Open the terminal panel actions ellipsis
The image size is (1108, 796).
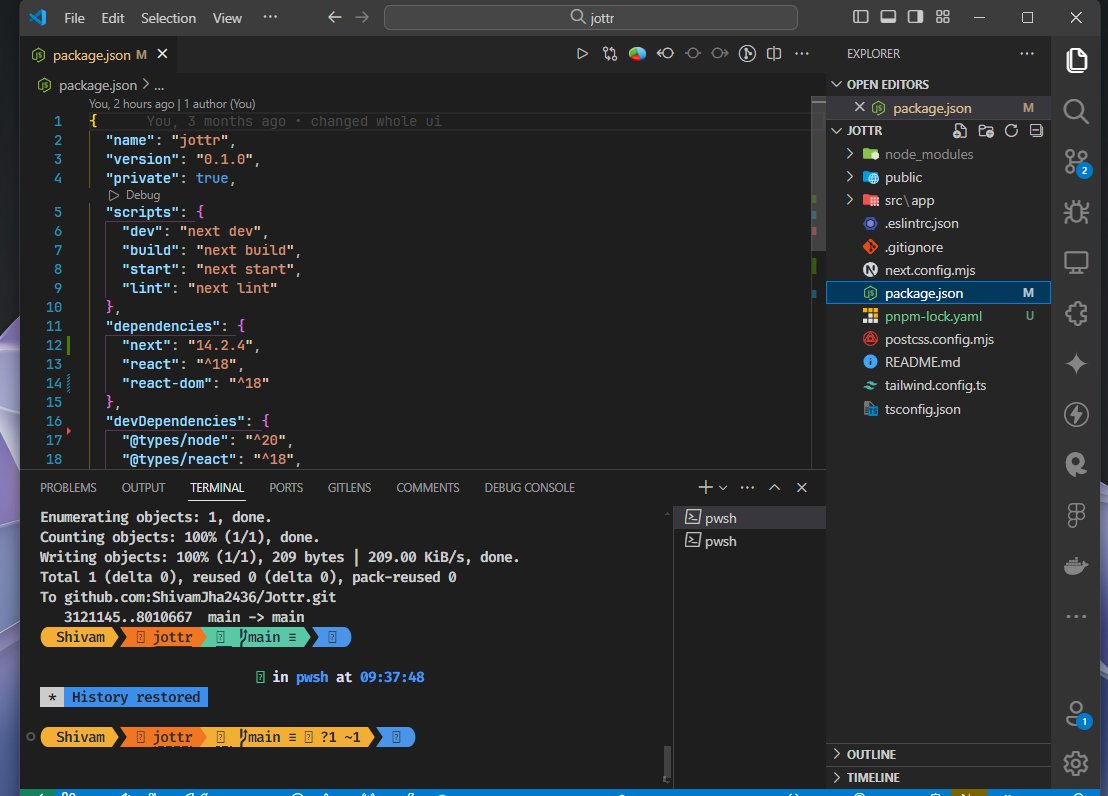747,487
